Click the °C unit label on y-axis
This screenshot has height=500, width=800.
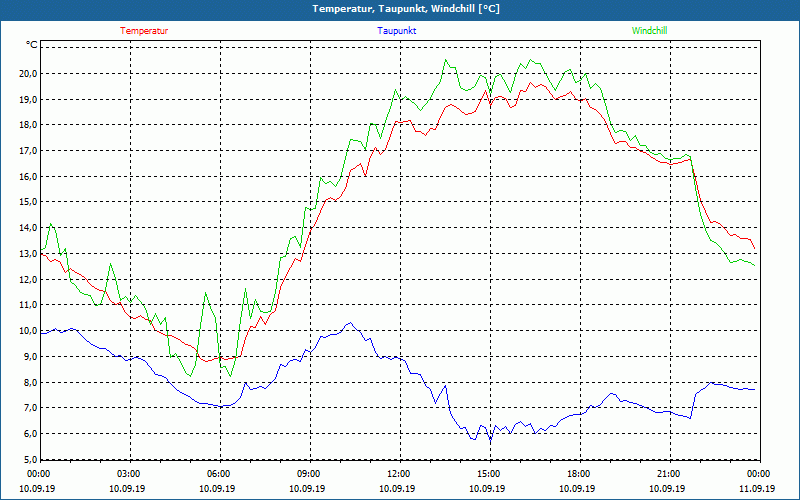coord(32,45)
